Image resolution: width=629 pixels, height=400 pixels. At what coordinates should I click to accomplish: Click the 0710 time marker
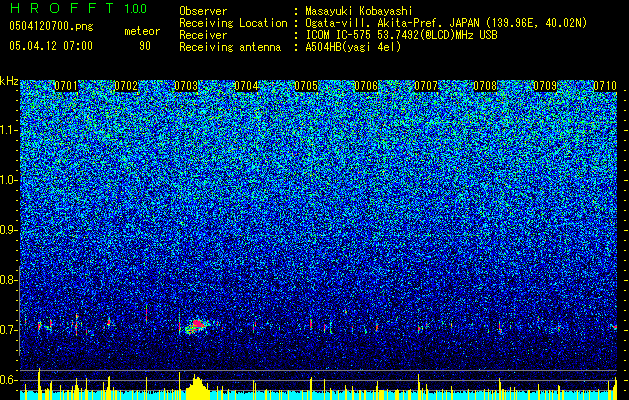click(605, 86)
